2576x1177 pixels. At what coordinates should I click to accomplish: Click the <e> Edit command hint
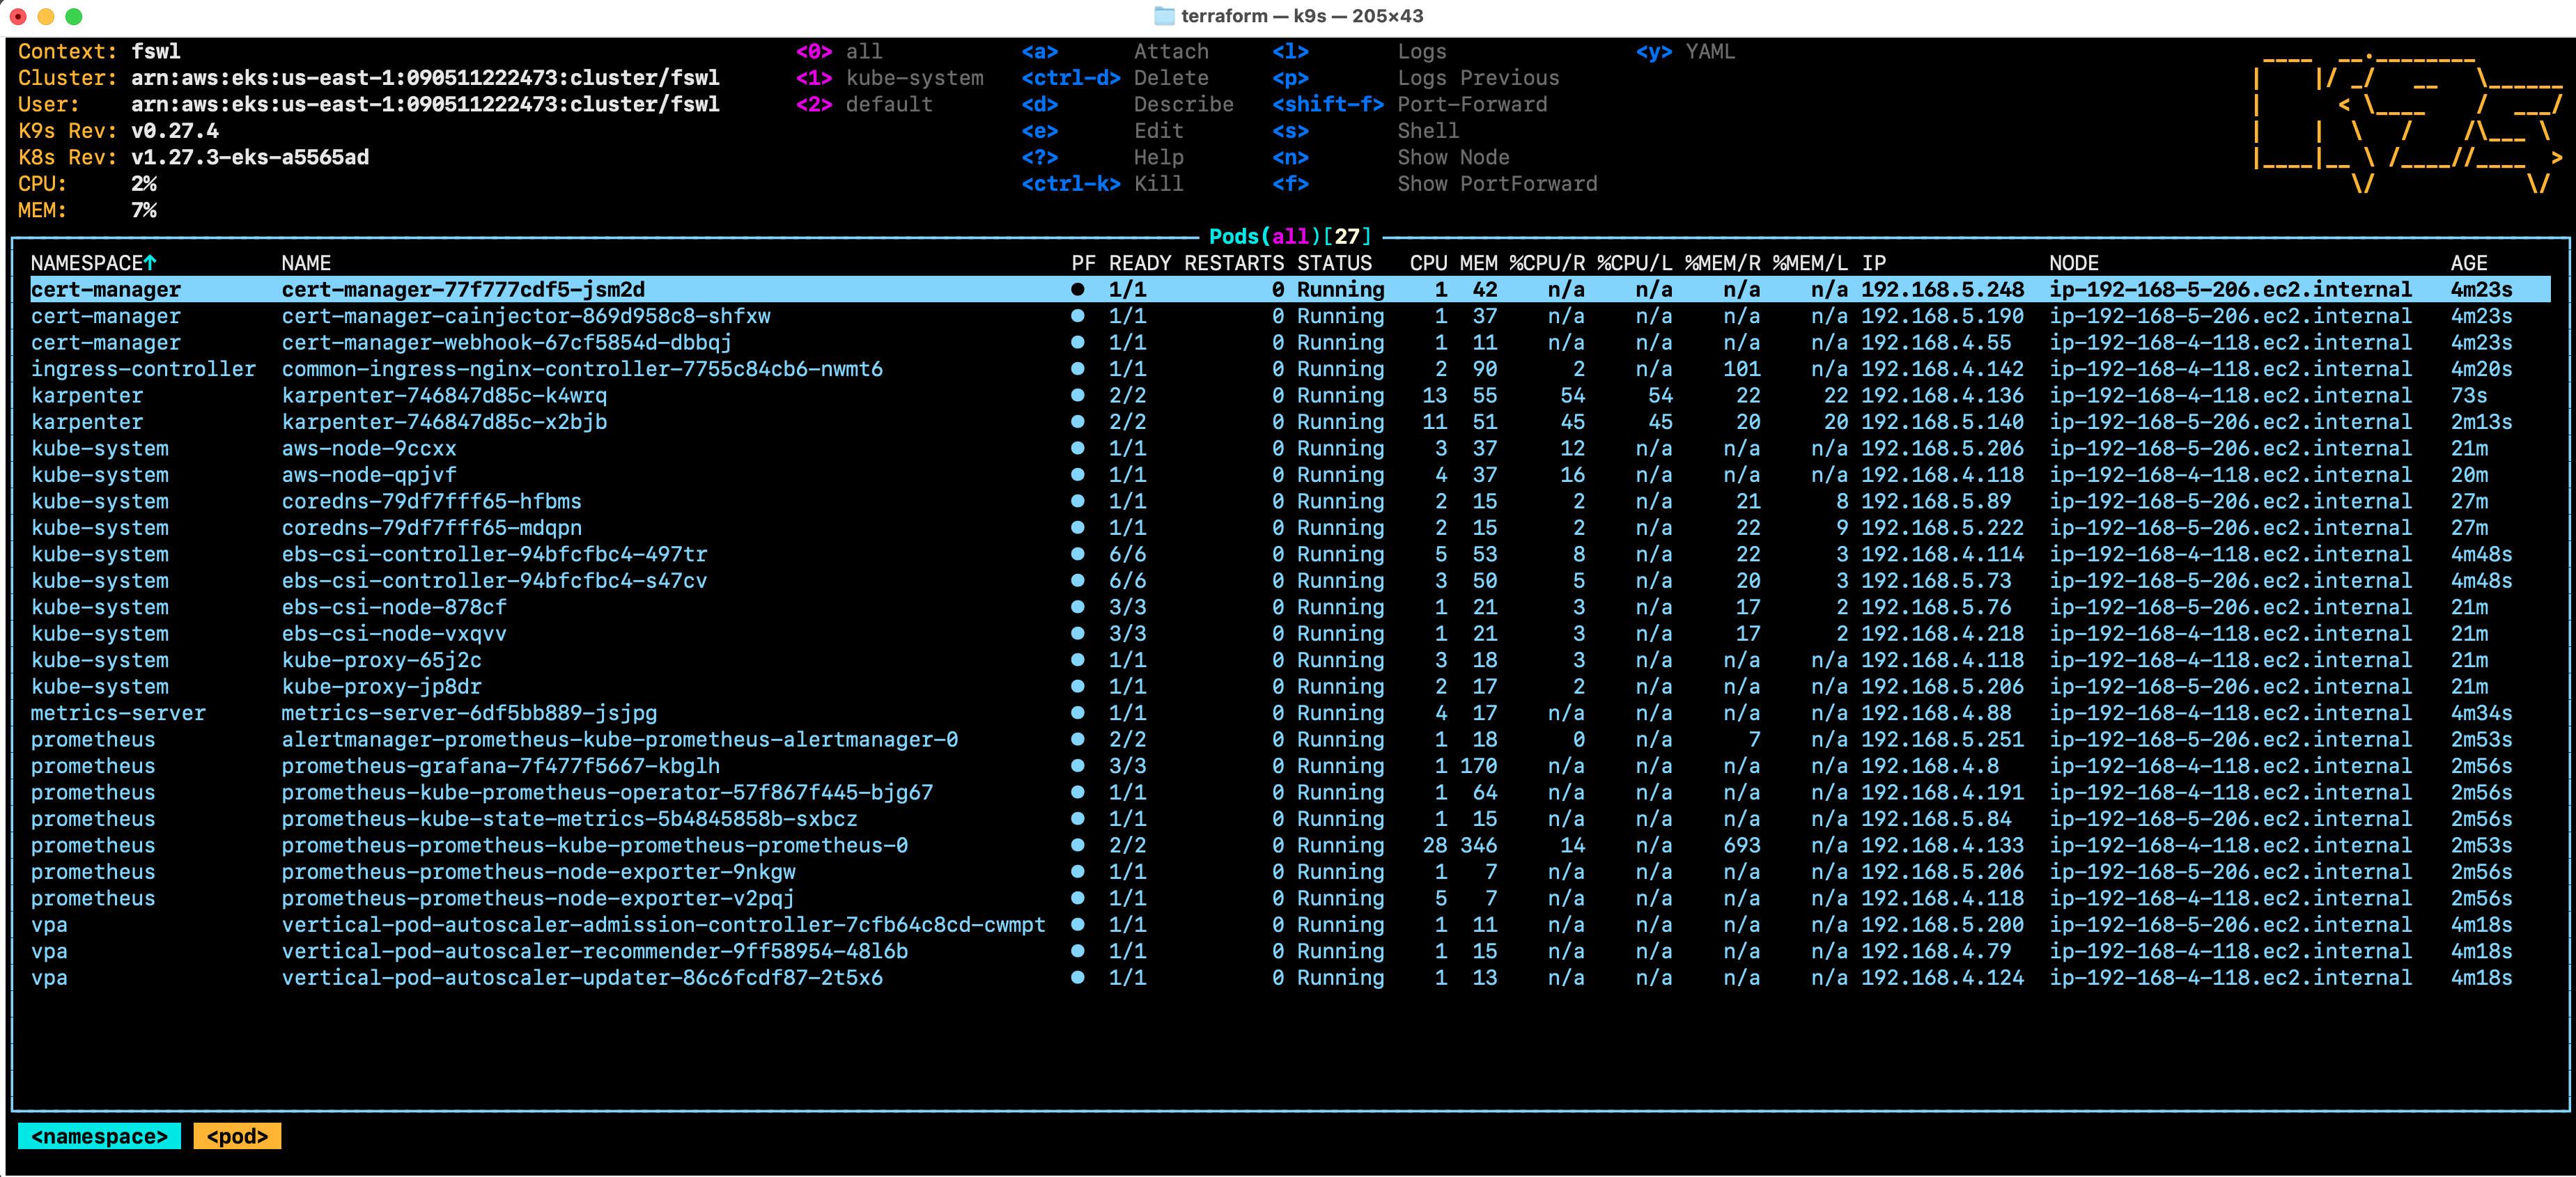click(1102, 131)
